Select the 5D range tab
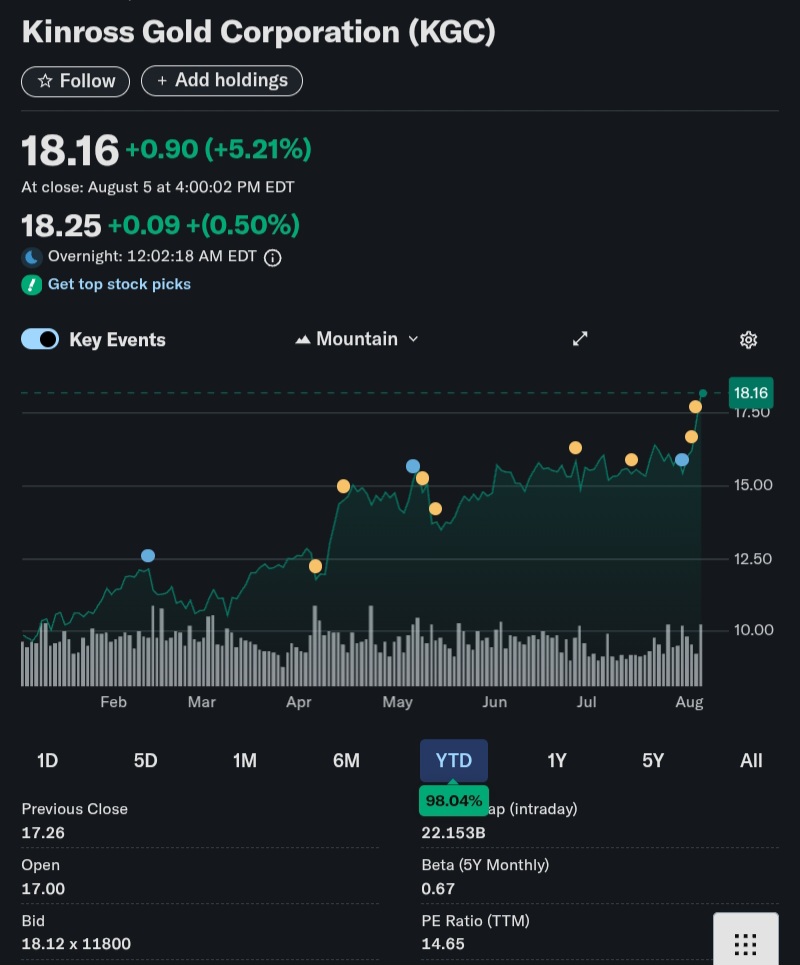This screenshot has height=965, width=800. [146, 761]
